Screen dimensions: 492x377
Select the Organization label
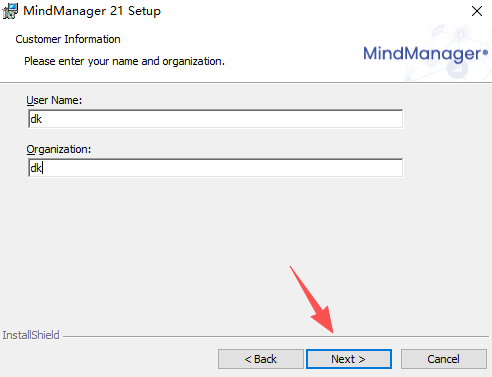pyautogui.click(x=59, y=149)
